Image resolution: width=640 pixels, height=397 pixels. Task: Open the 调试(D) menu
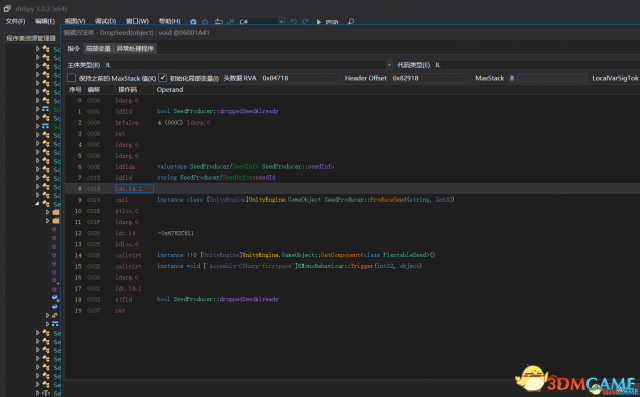pyautogui.click(x=105, y=21)
